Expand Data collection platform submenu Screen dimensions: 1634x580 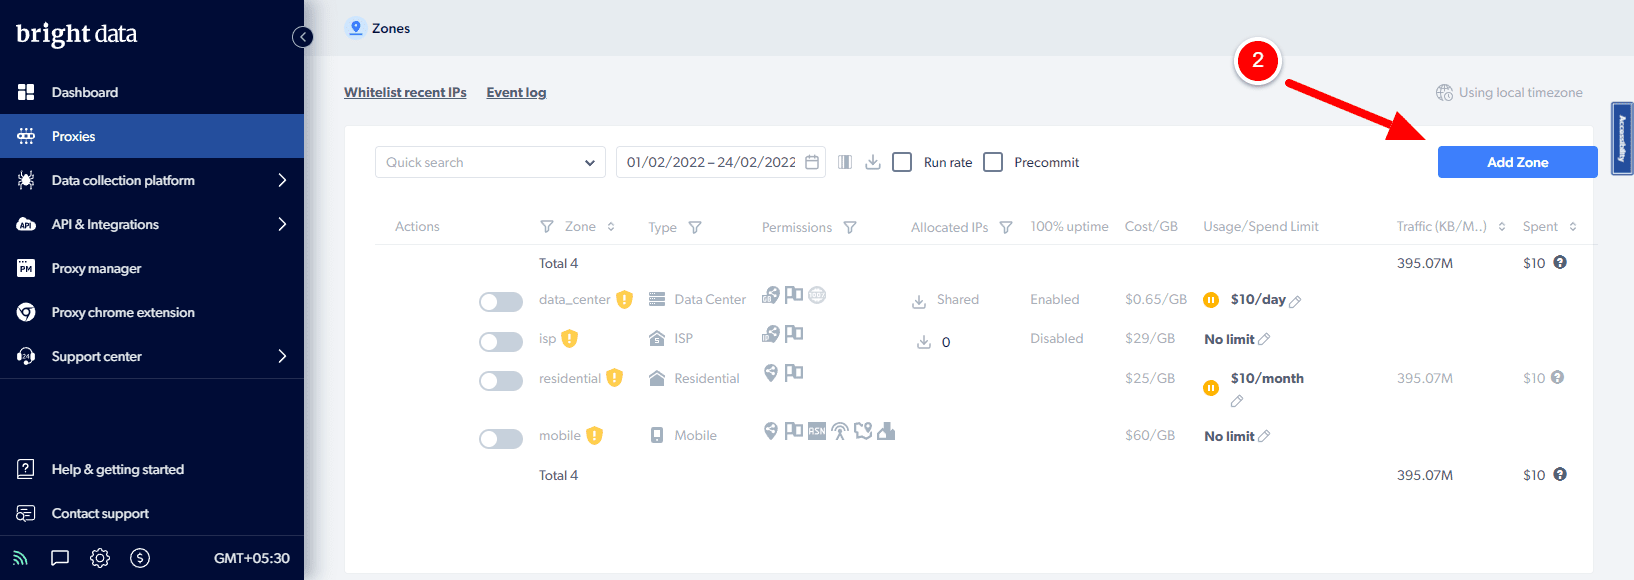point(282,180)
